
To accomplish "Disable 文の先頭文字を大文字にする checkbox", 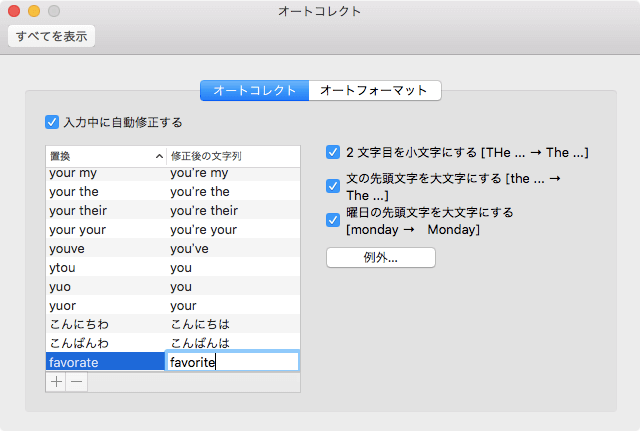I will (x=333, y=186).
